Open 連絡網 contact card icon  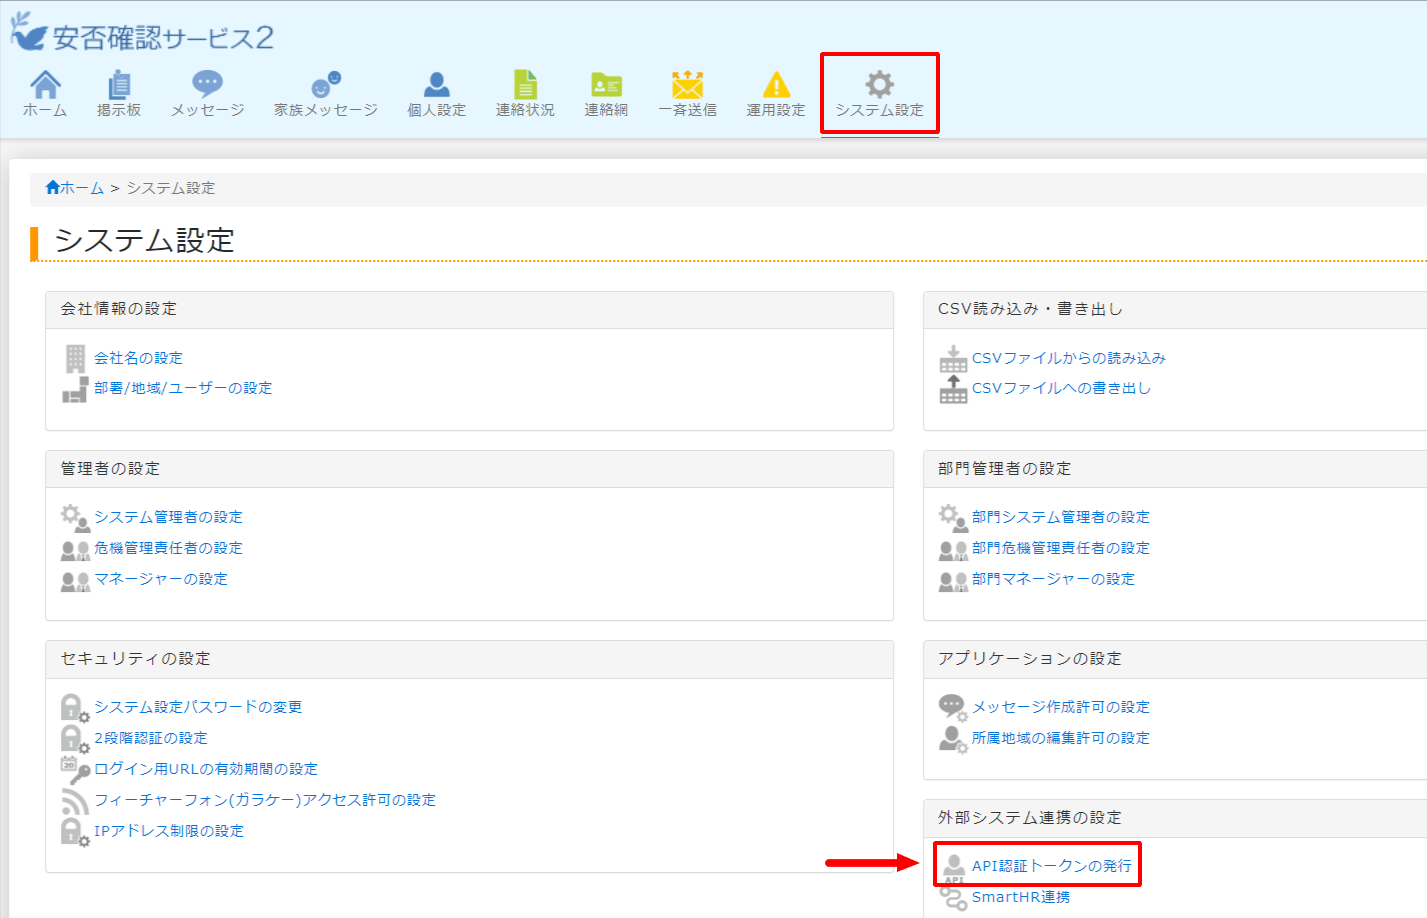(606, 85)
